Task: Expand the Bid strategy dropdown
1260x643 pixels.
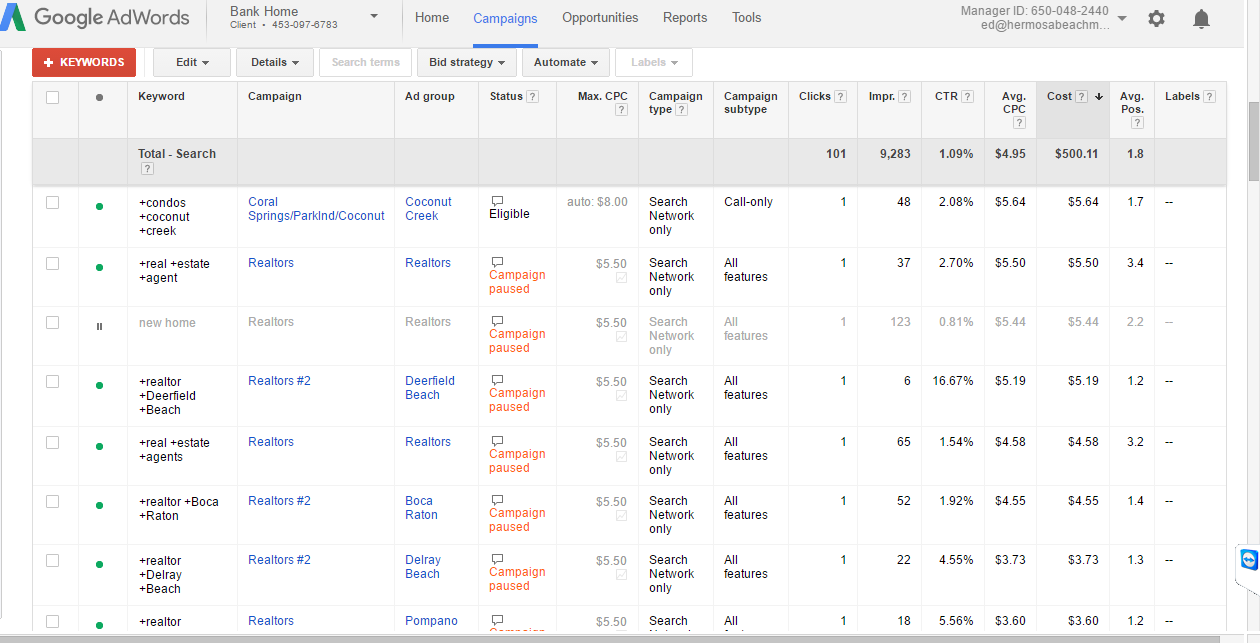Action: tap(466, 62)
